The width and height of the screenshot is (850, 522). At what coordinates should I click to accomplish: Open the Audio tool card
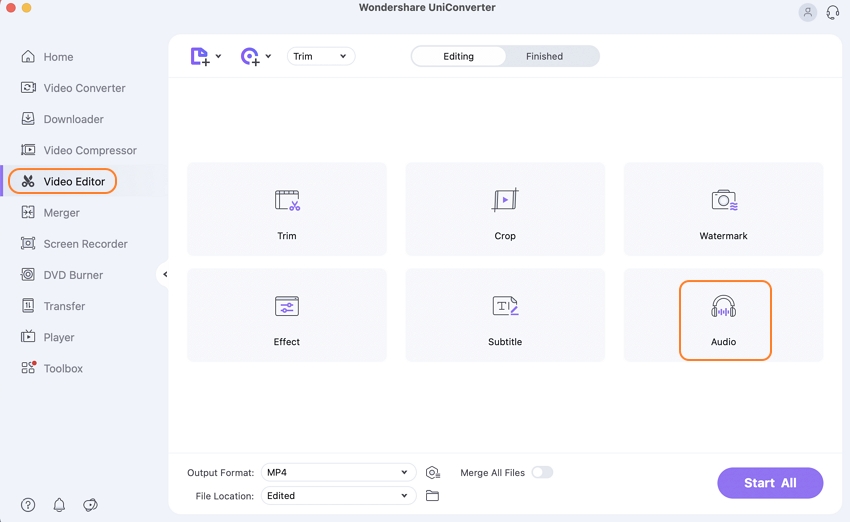tap(724, 319)
